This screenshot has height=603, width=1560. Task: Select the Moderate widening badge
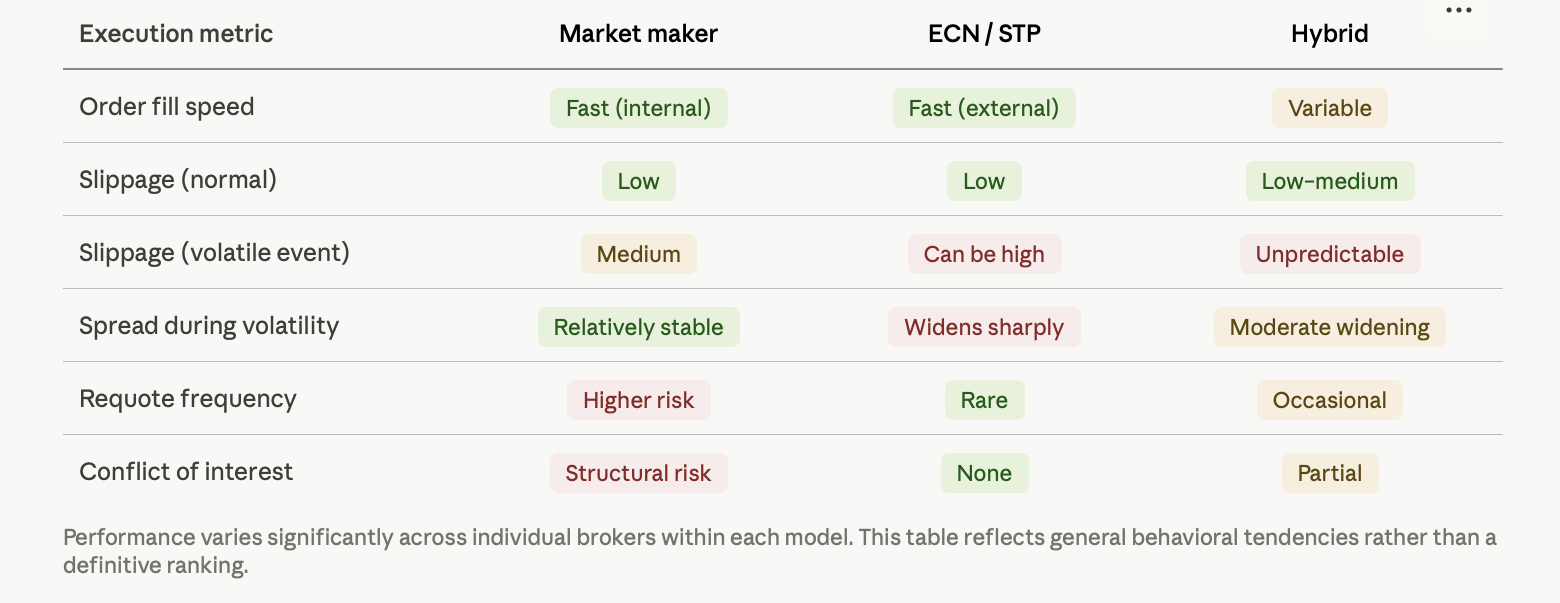(1329, 327)
